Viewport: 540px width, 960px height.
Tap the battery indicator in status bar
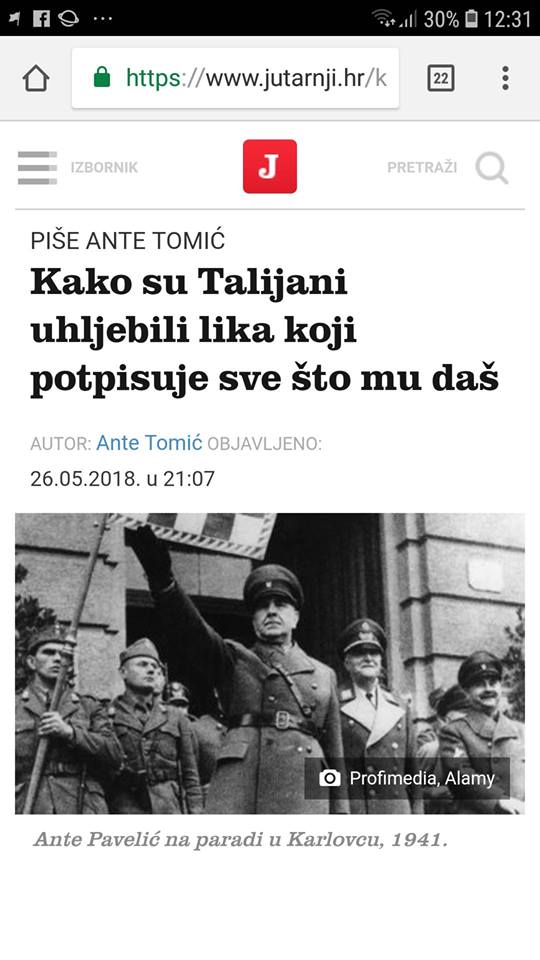[471, 19]
